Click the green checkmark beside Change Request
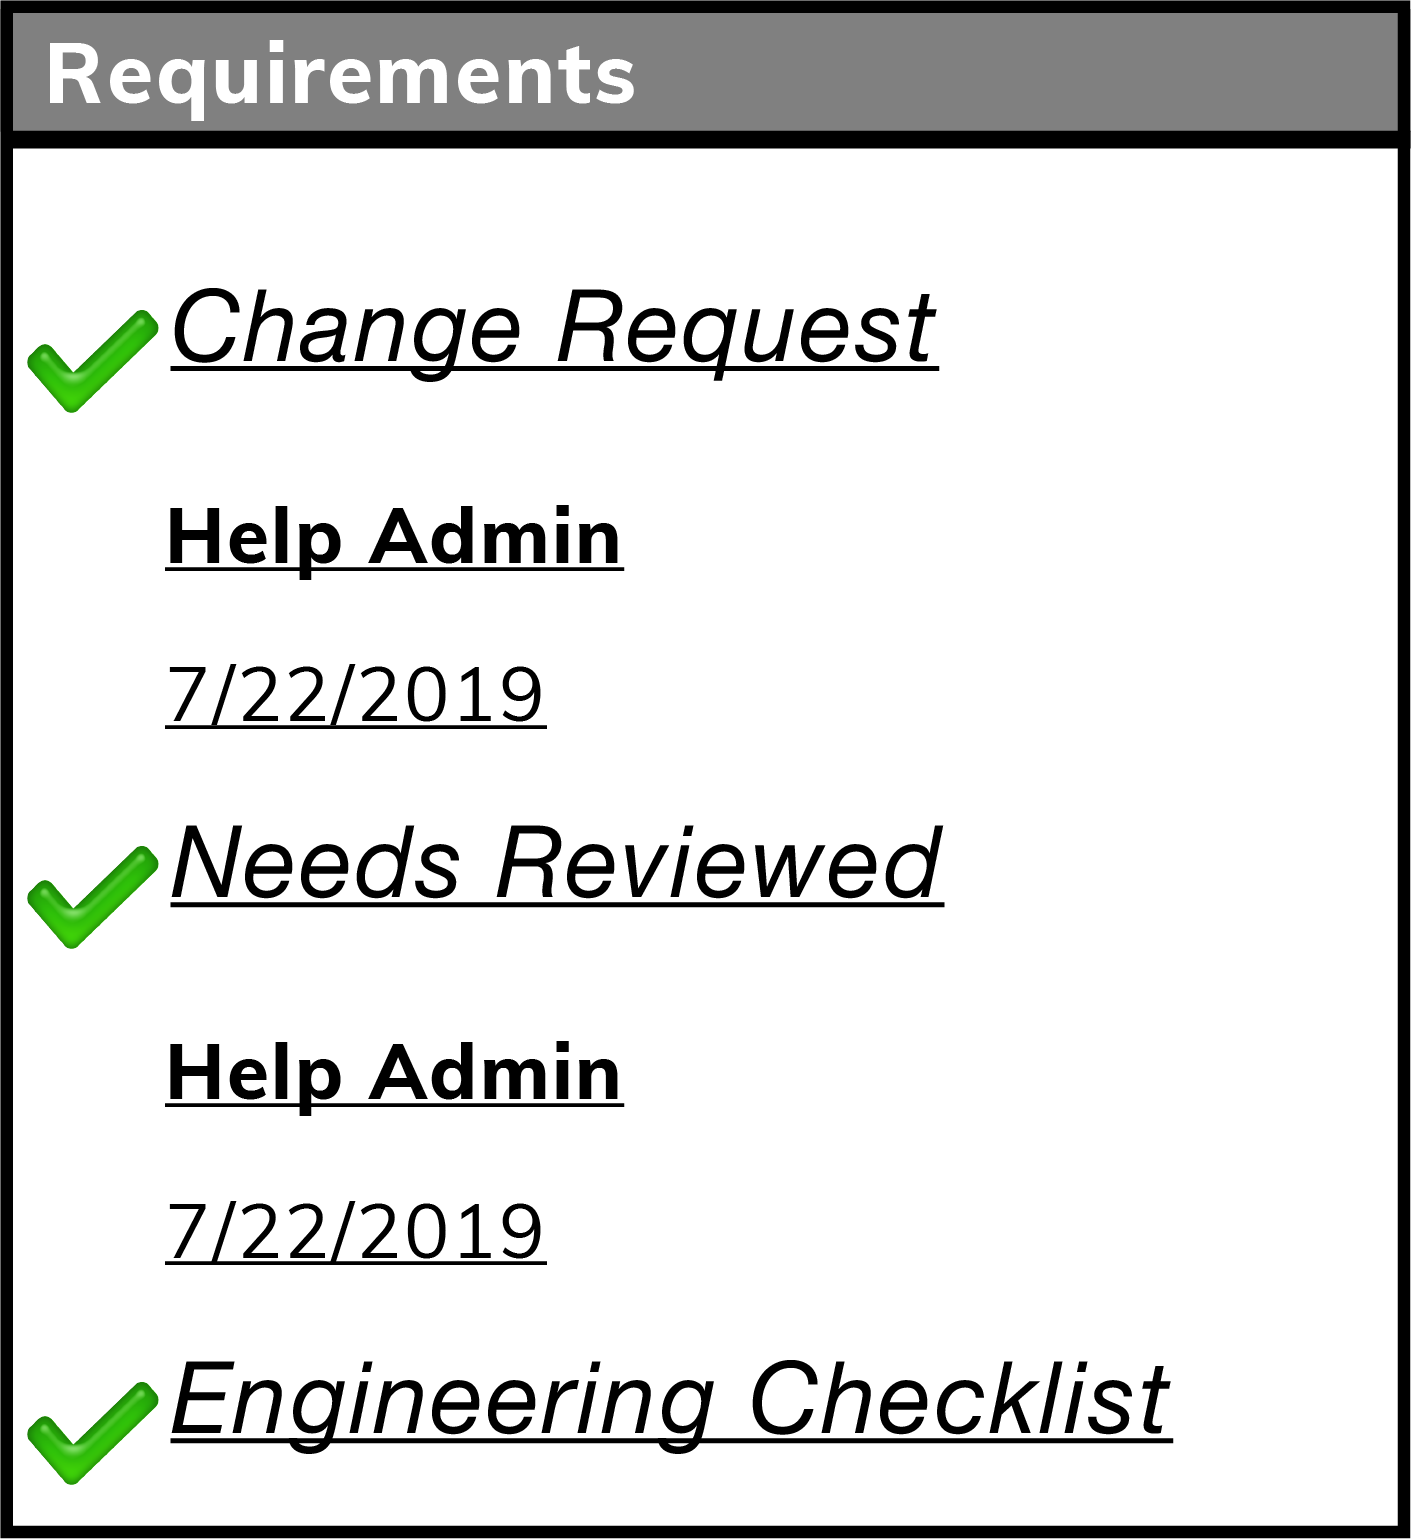 (92, 361)
